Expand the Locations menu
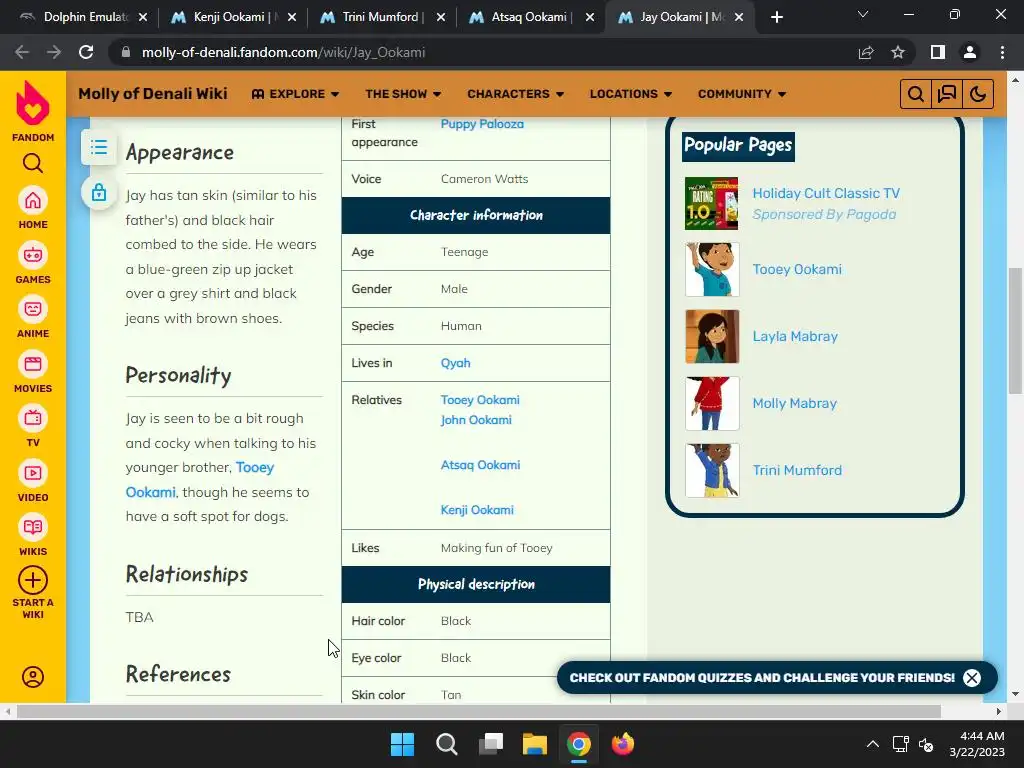 click(631, 94)
